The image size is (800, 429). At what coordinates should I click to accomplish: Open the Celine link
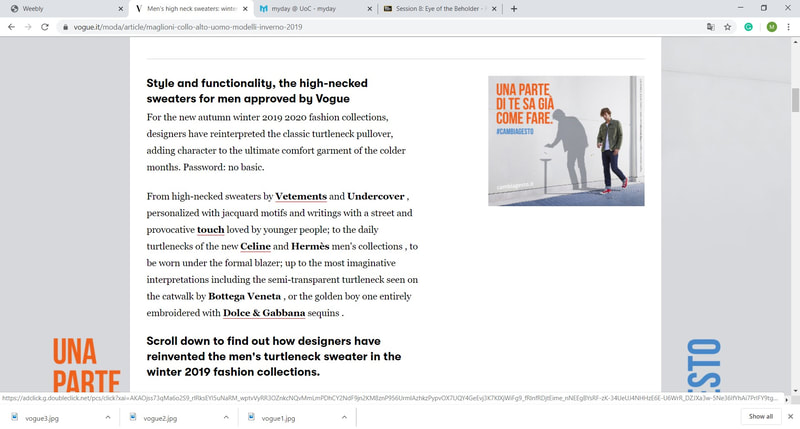coord(256,246)
